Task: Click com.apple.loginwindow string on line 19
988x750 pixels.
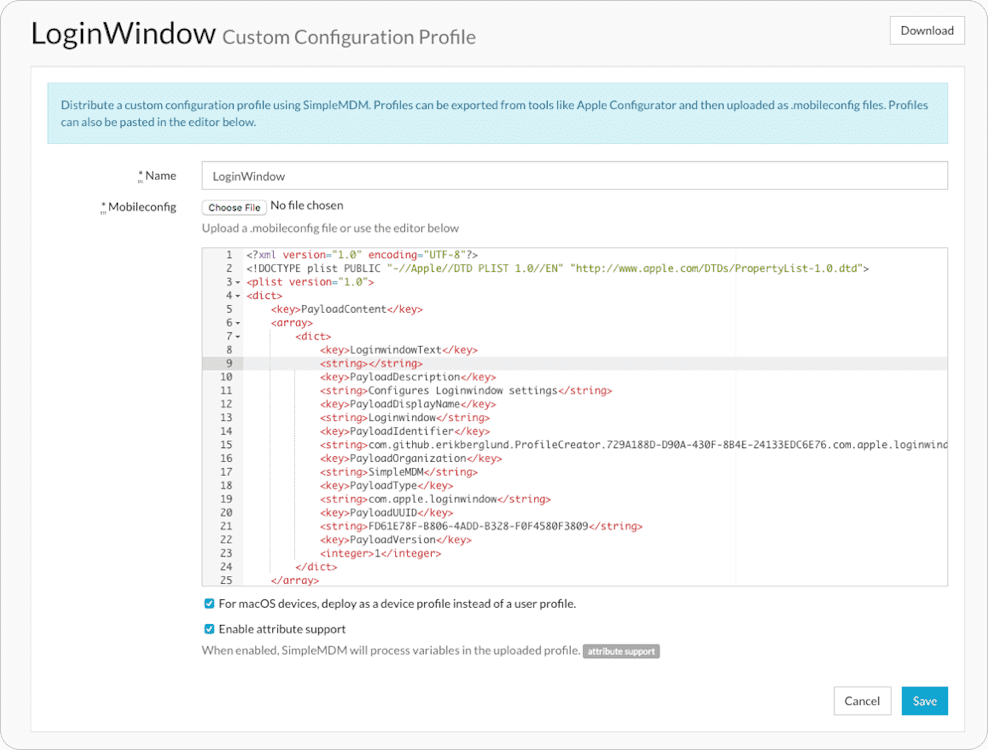Action: click(435, 499)
